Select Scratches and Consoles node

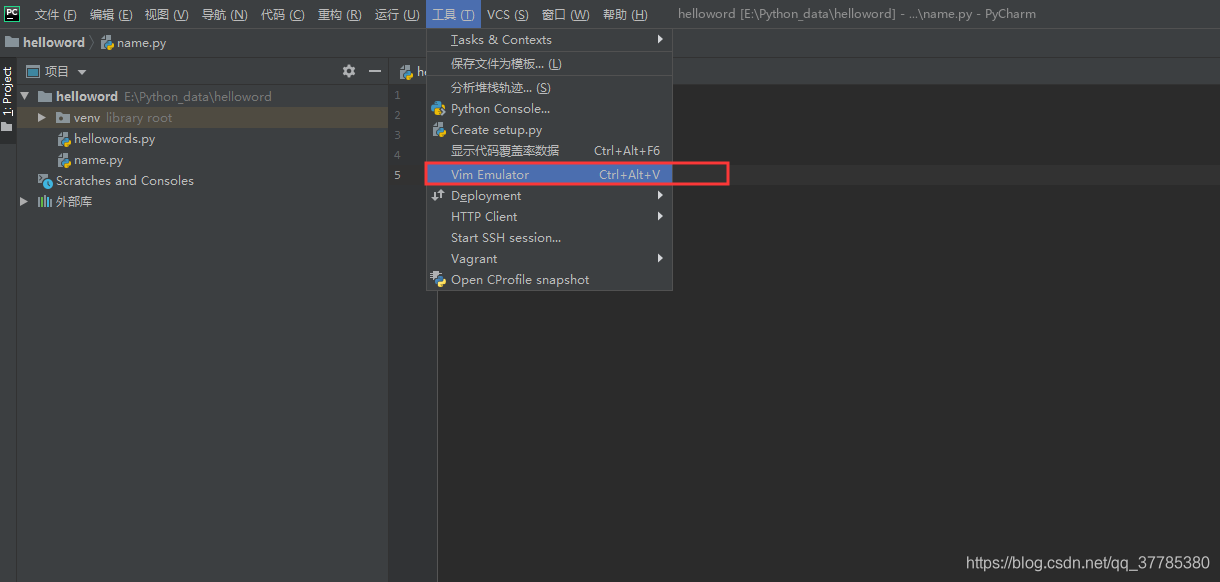[x=125, y=181]
